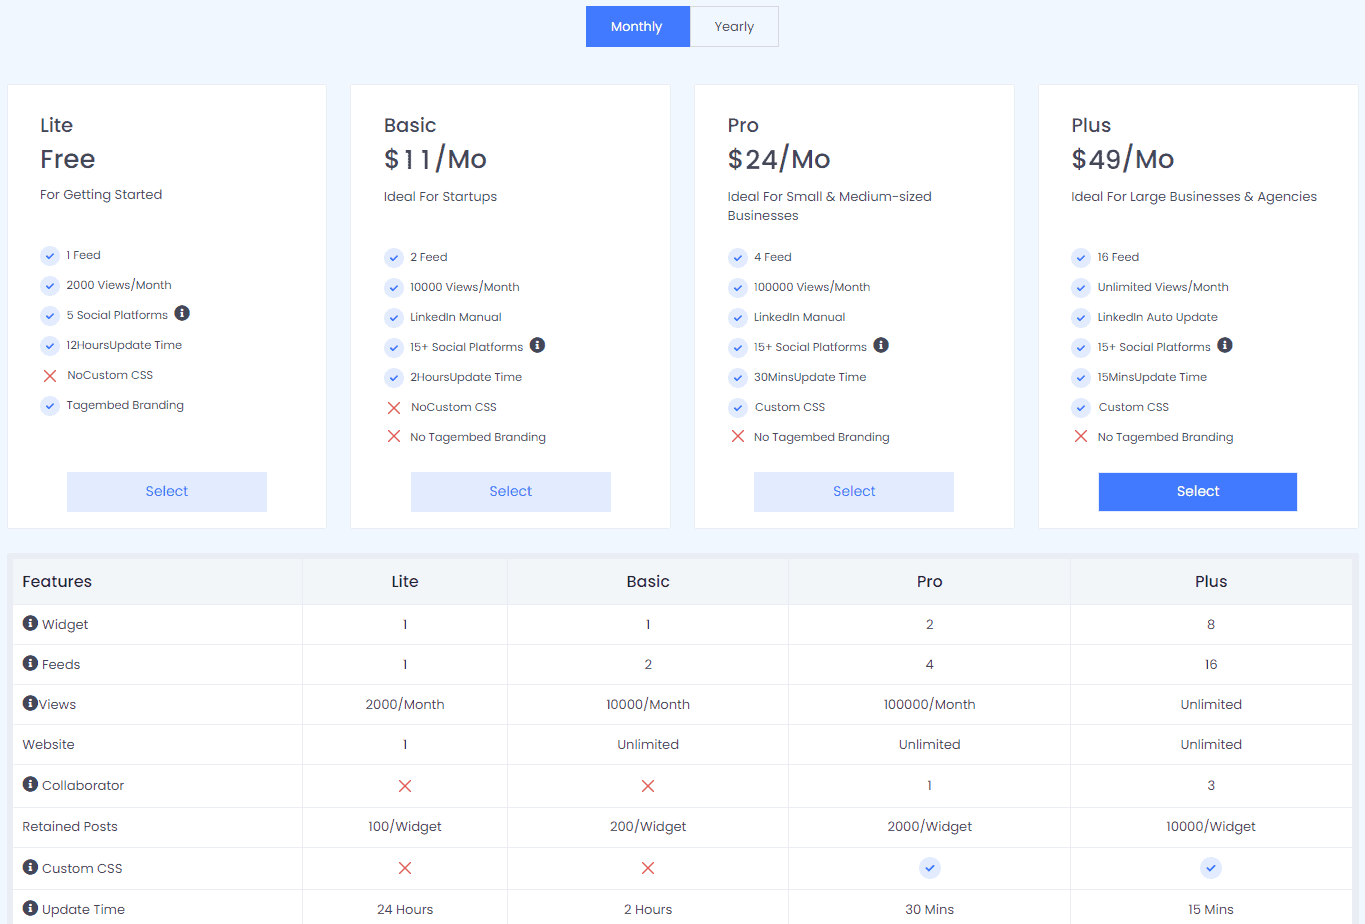The image size is (1365, 924).
Task: Select the Lite free plan
Action: point(167,492)
